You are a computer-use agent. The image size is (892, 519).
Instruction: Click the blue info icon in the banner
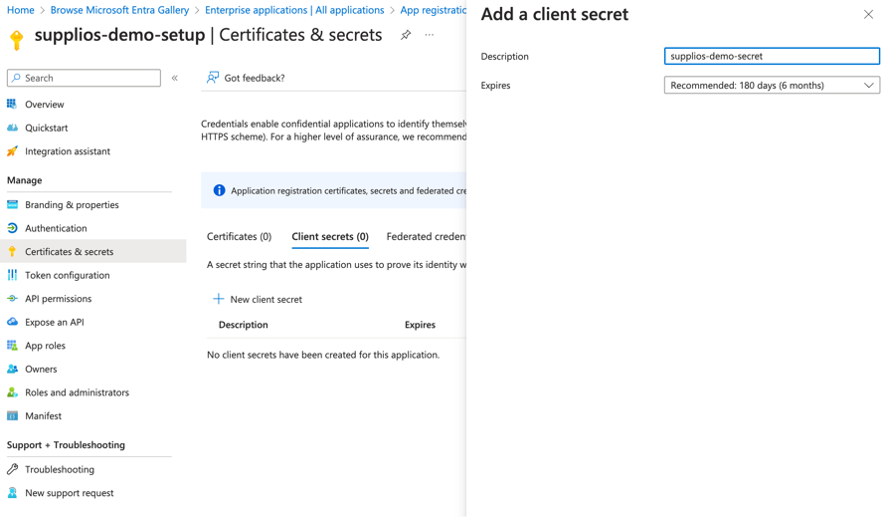[219, 191]
